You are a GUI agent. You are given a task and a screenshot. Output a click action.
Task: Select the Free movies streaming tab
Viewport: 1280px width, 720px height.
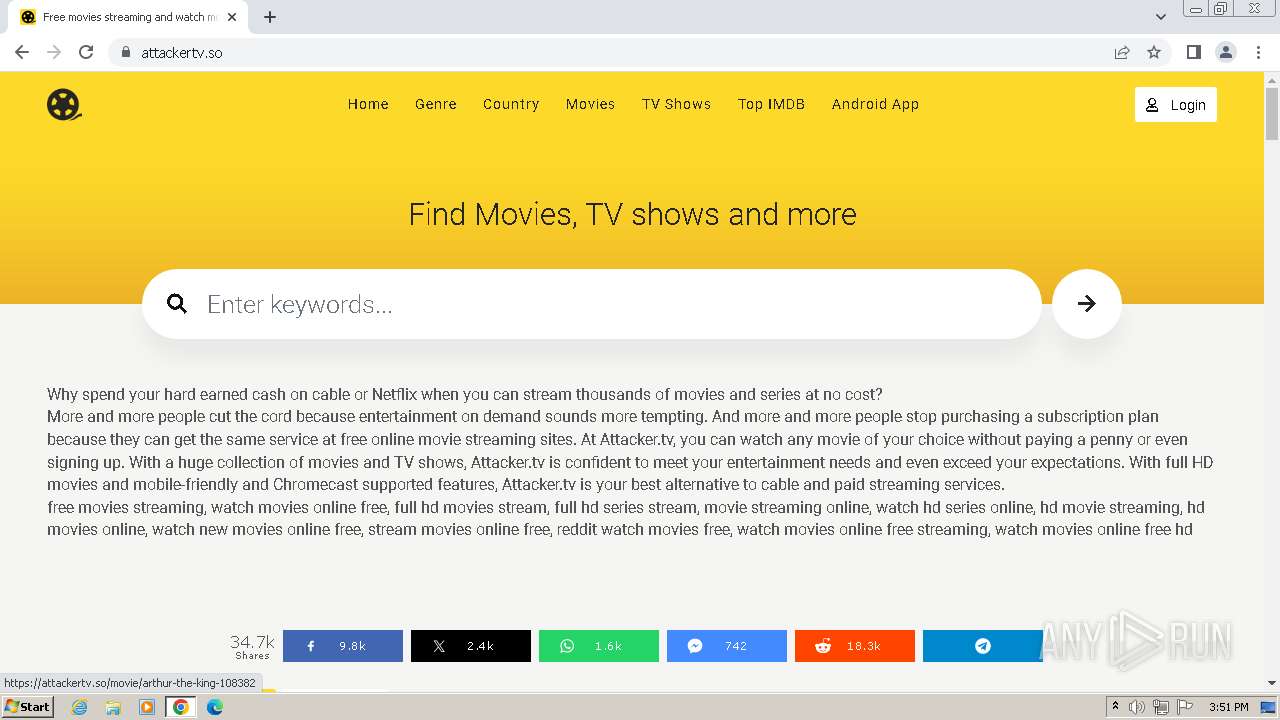coord(130,17)
